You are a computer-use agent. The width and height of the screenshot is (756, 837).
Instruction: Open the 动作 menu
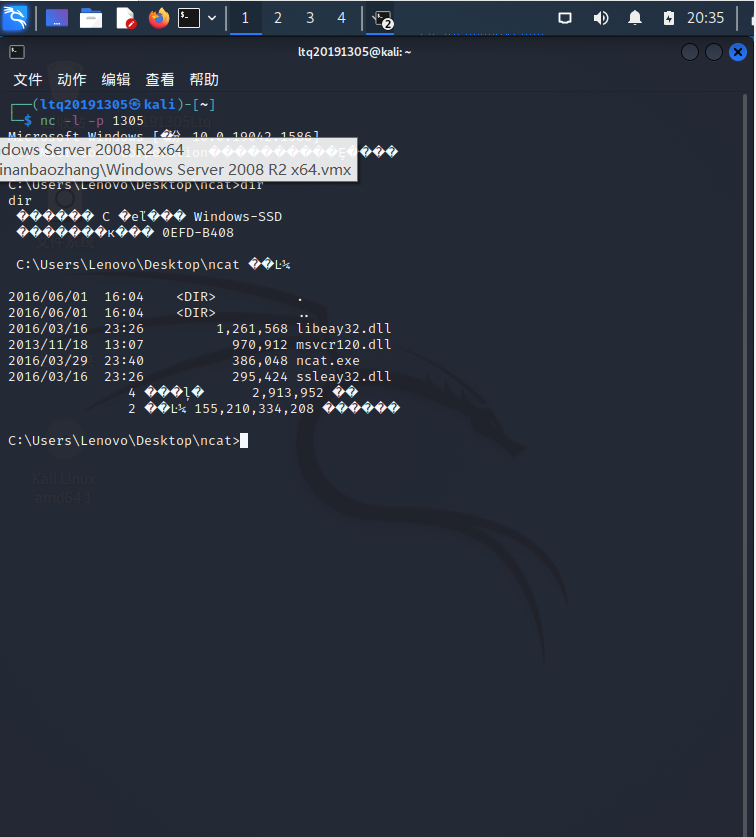pyautogui.click(x=72, y=80)
